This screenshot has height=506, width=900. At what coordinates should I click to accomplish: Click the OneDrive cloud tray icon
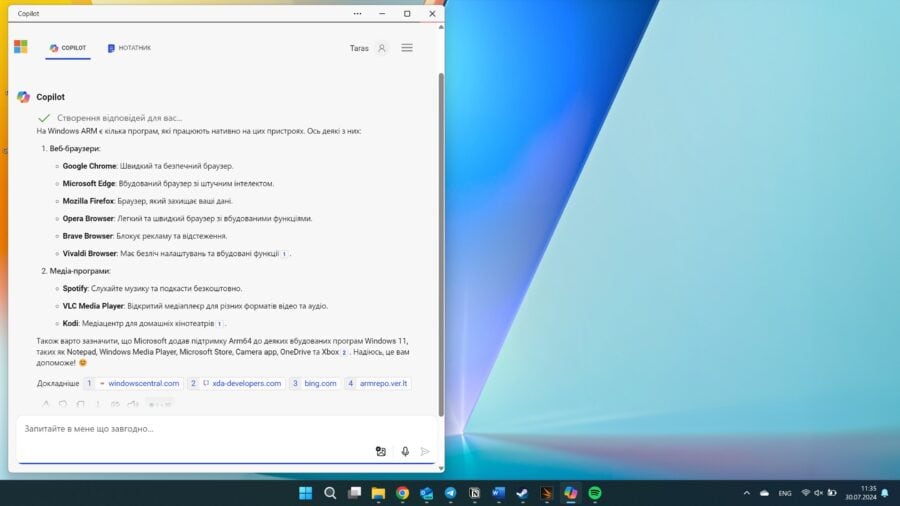pyautogui.click(x=765, y=493)
